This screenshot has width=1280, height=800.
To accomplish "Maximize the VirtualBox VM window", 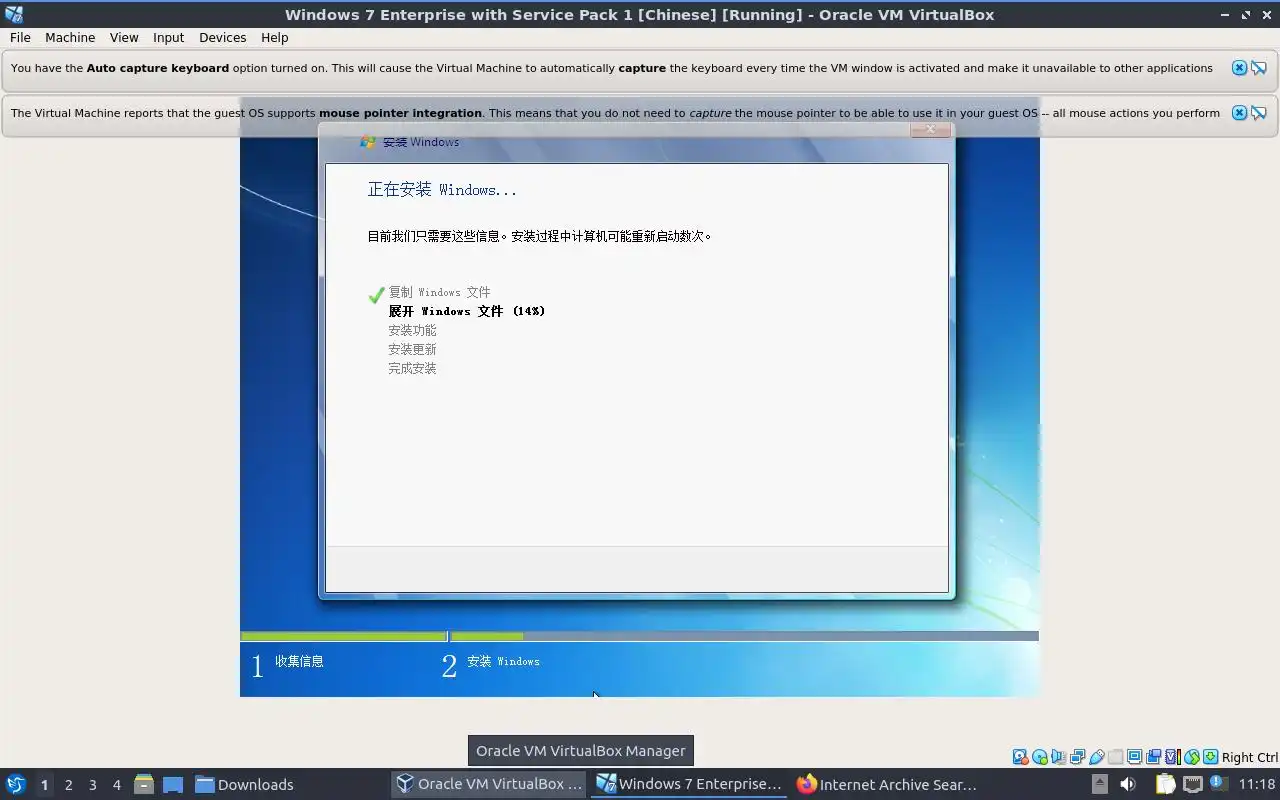I will click(1246, 14).
